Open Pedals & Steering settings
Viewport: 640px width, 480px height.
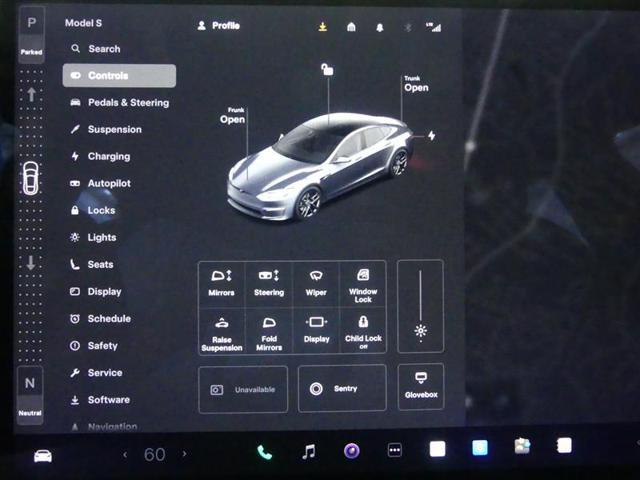[119, 102]
